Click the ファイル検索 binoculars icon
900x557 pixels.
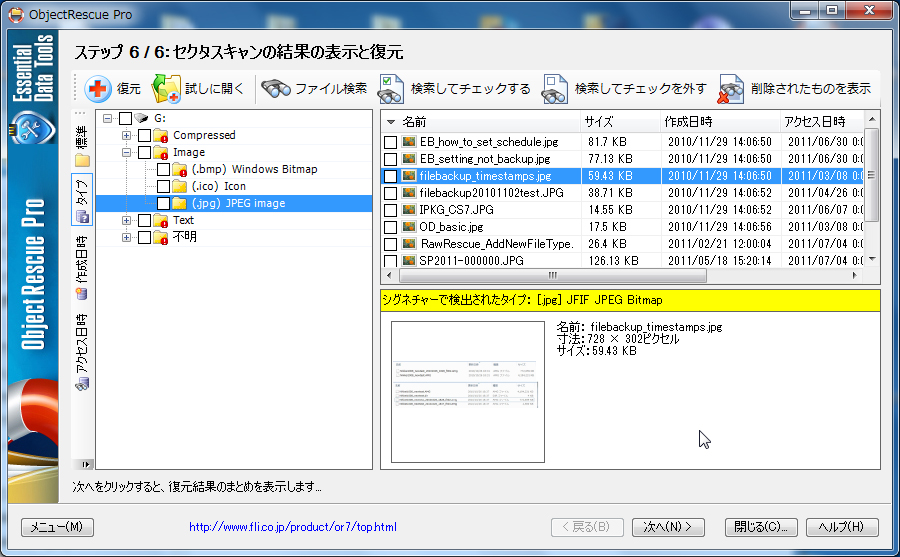click(276, 88)
